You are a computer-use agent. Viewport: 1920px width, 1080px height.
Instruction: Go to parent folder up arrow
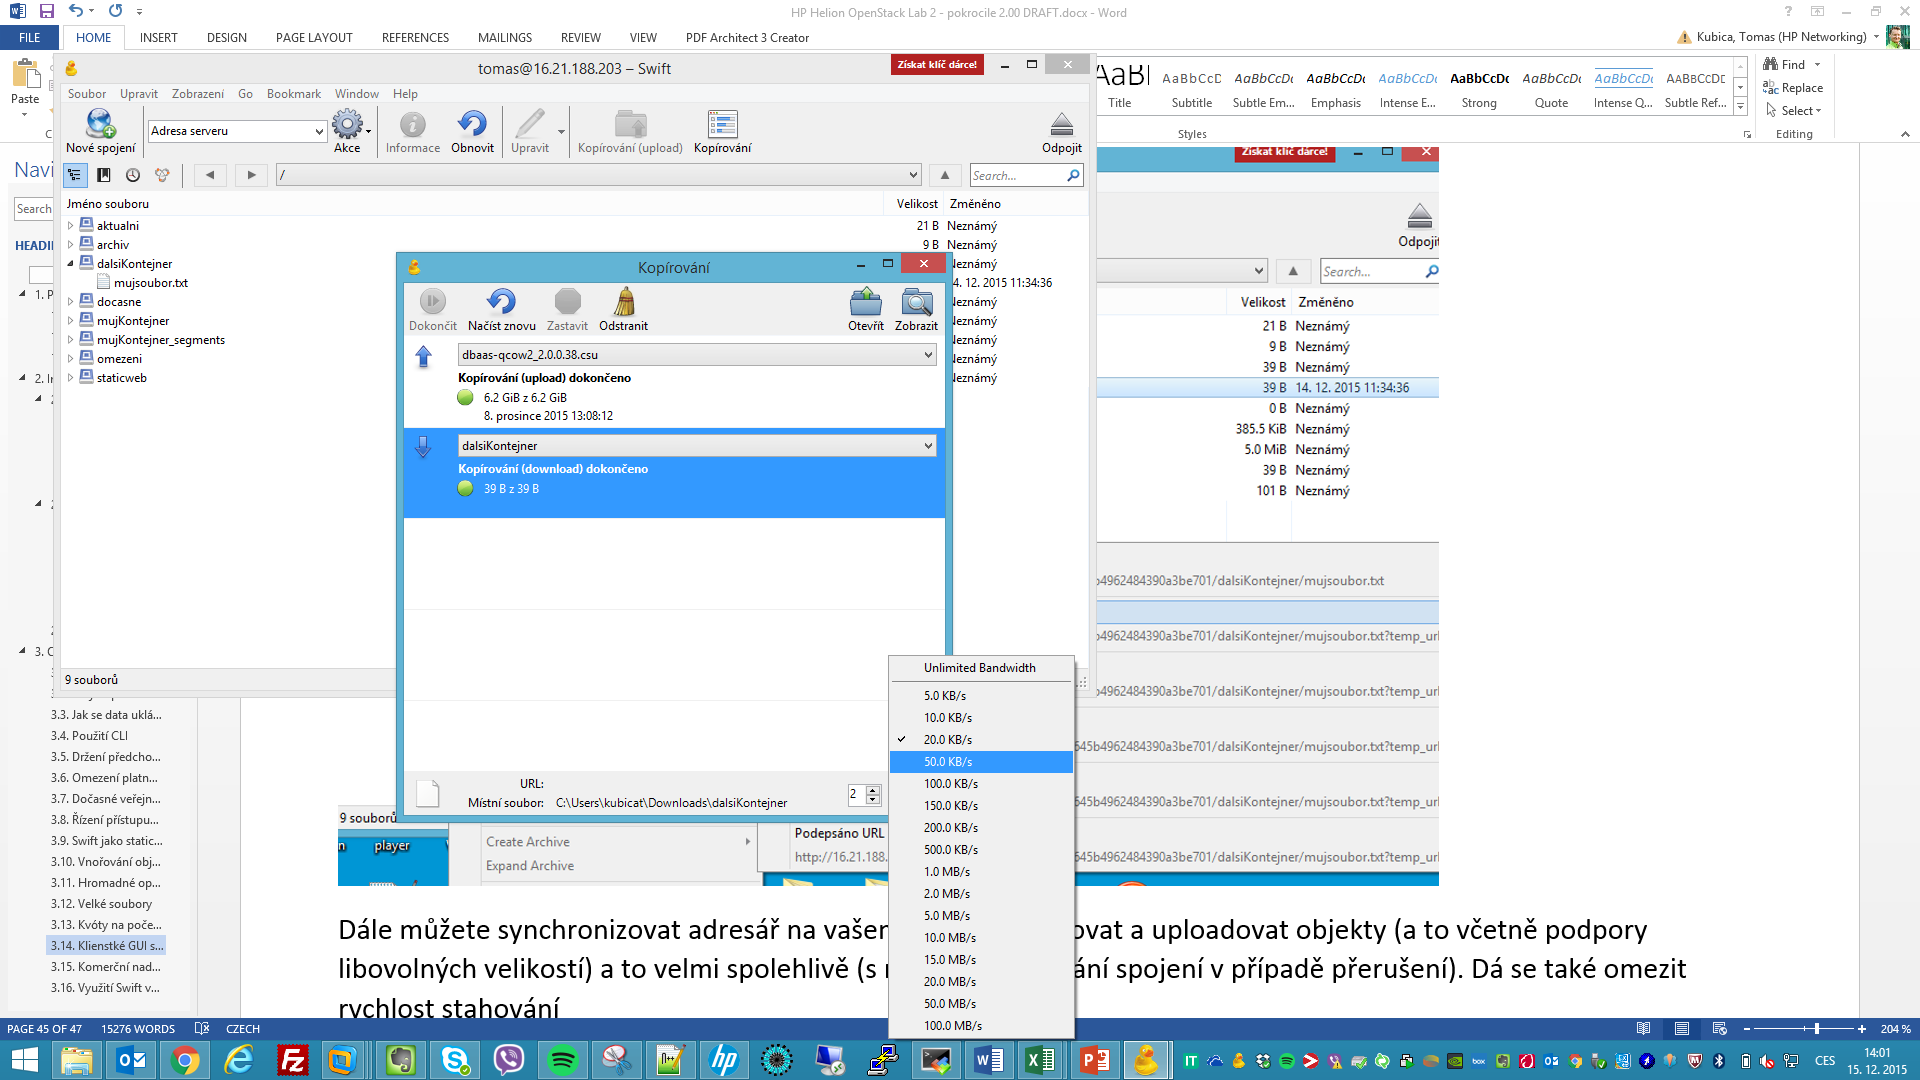(945, 175)
